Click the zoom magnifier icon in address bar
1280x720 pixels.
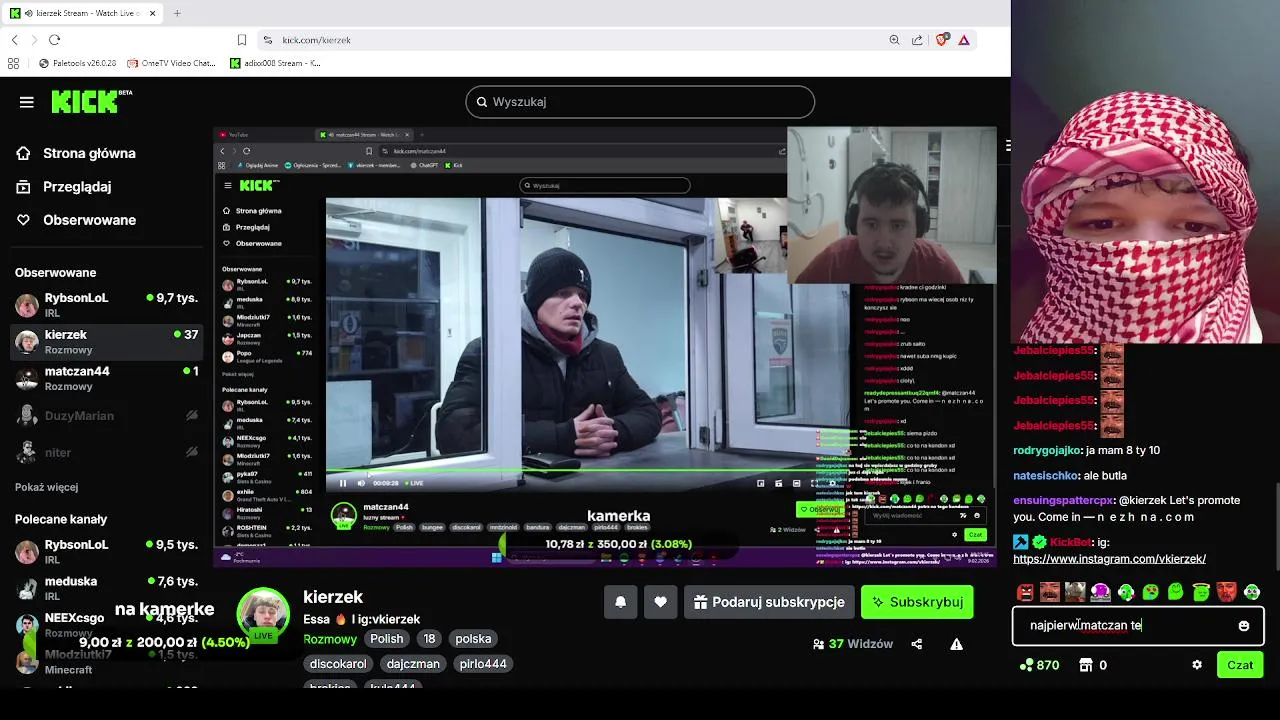(x=894, y=40)
